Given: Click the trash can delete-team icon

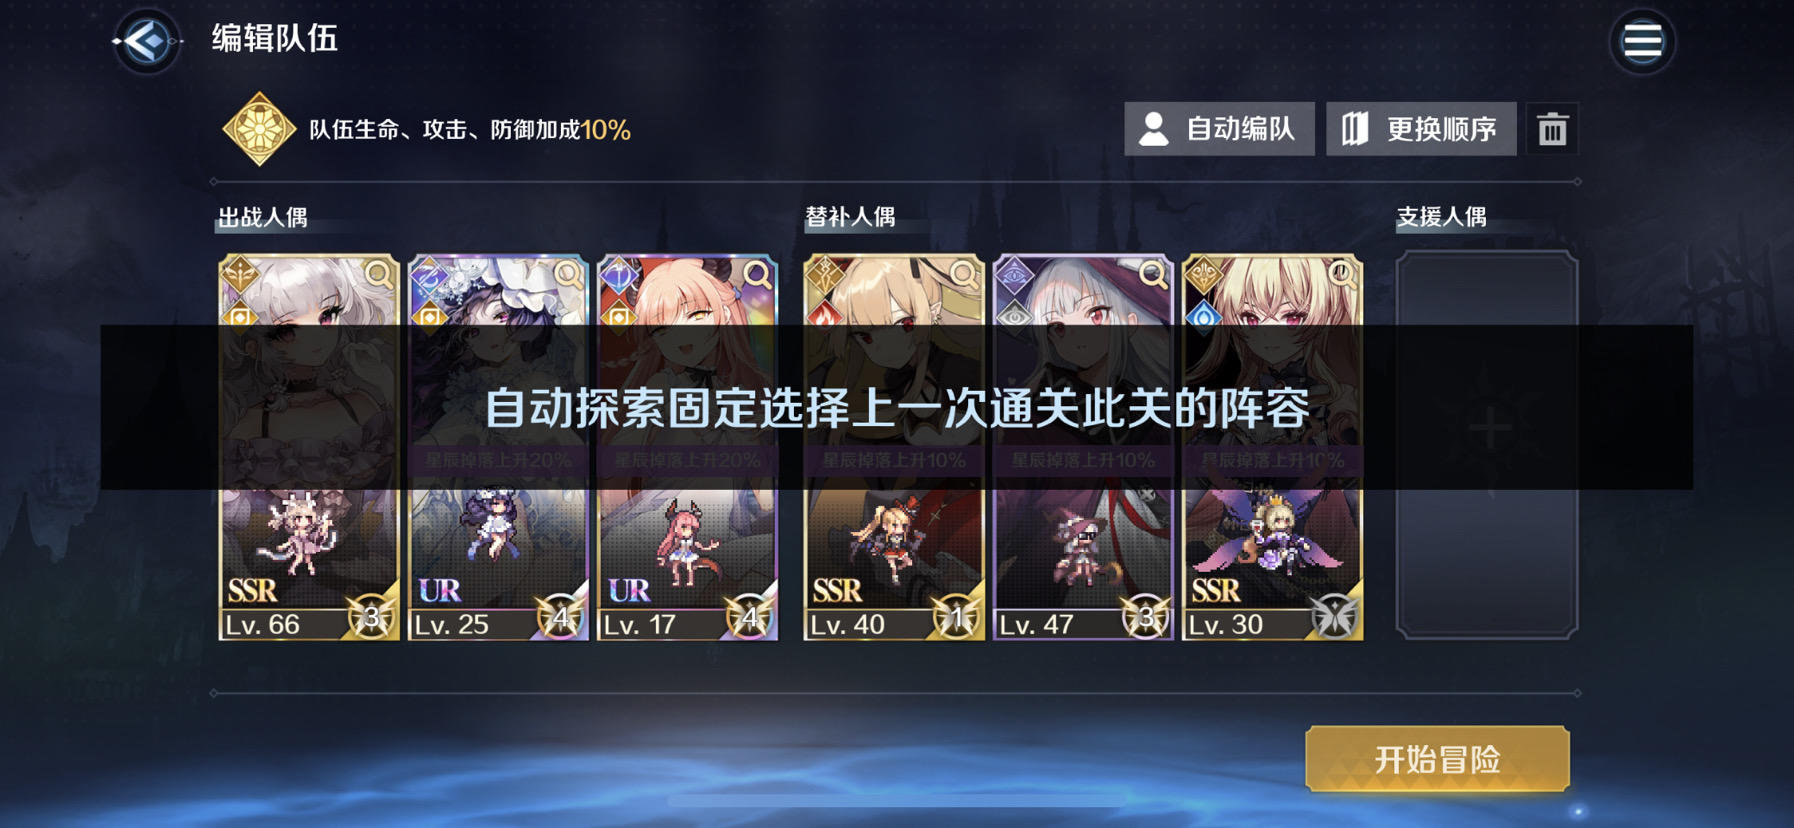Looking at the screenshot, I should click(x=1552, y=129).
